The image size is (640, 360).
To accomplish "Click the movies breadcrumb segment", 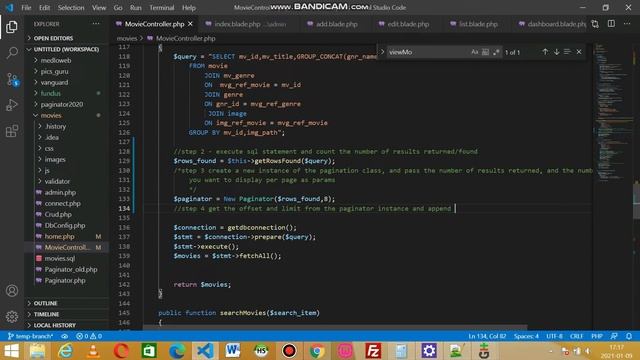I will click(x=127, y=38).
